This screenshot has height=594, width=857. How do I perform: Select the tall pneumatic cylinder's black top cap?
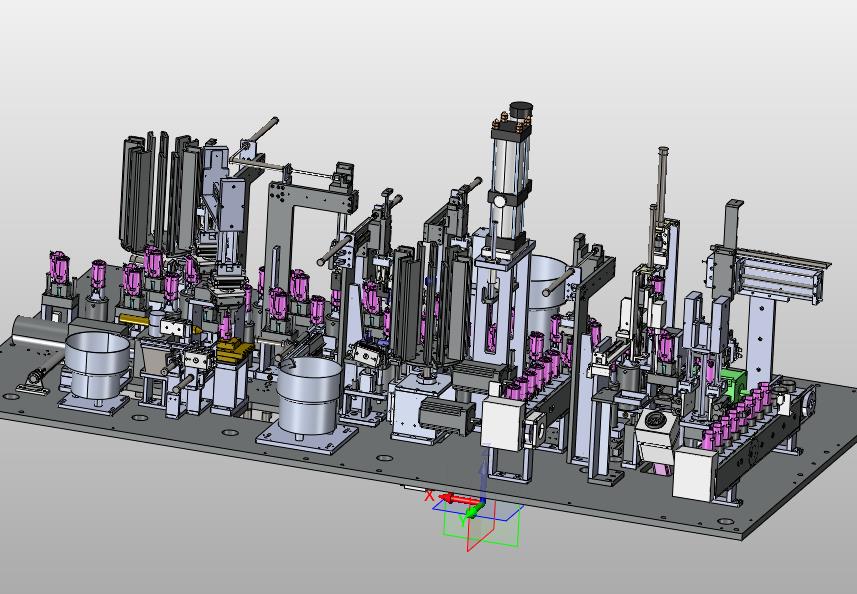click(521, 110)
